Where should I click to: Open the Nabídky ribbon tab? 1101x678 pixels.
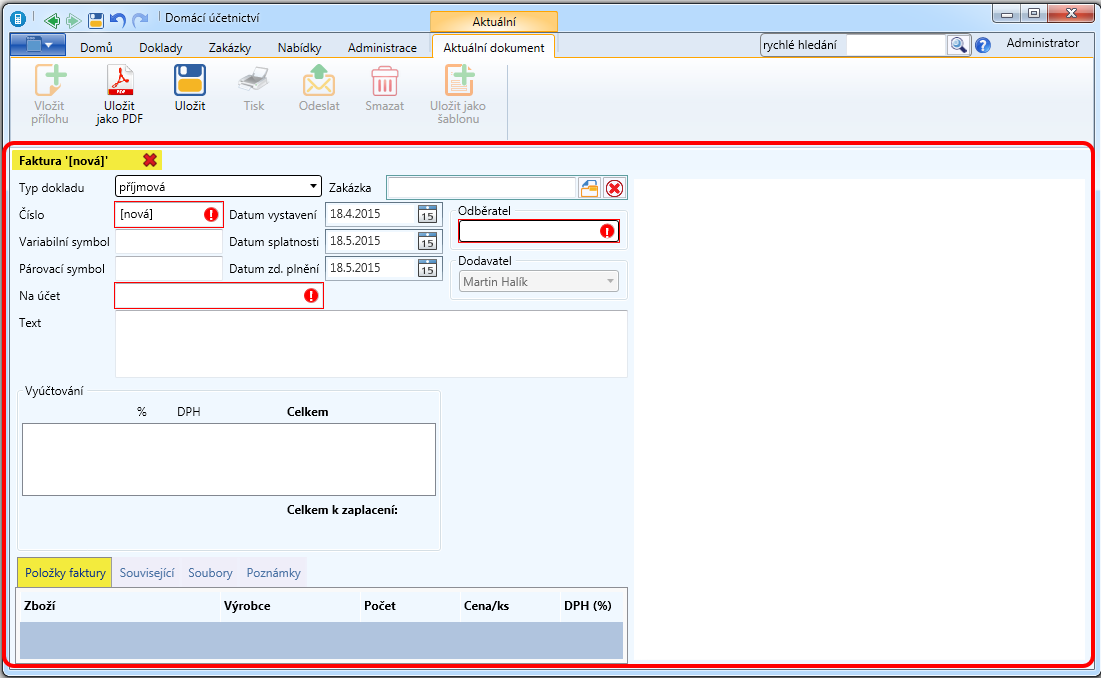pos(299,48)
